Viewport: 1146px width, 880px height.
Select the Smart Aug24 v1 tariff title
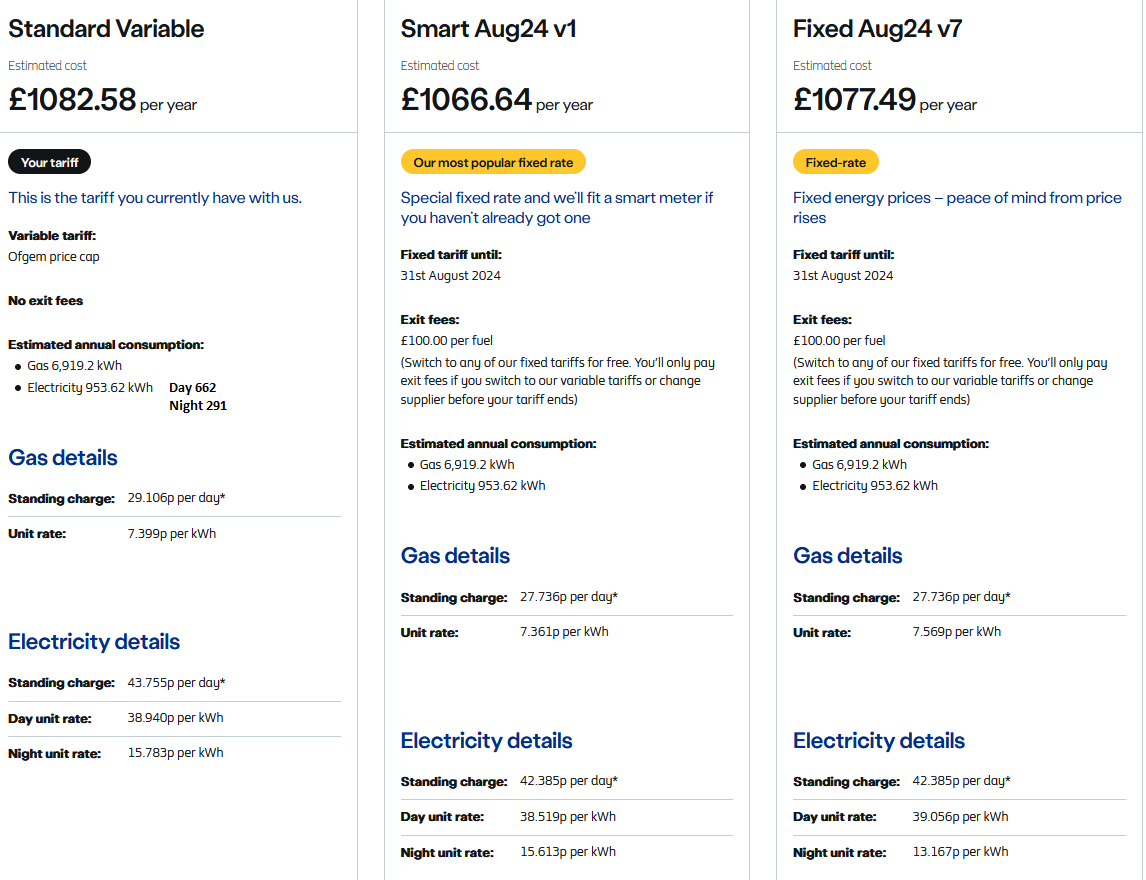point(488,29)
